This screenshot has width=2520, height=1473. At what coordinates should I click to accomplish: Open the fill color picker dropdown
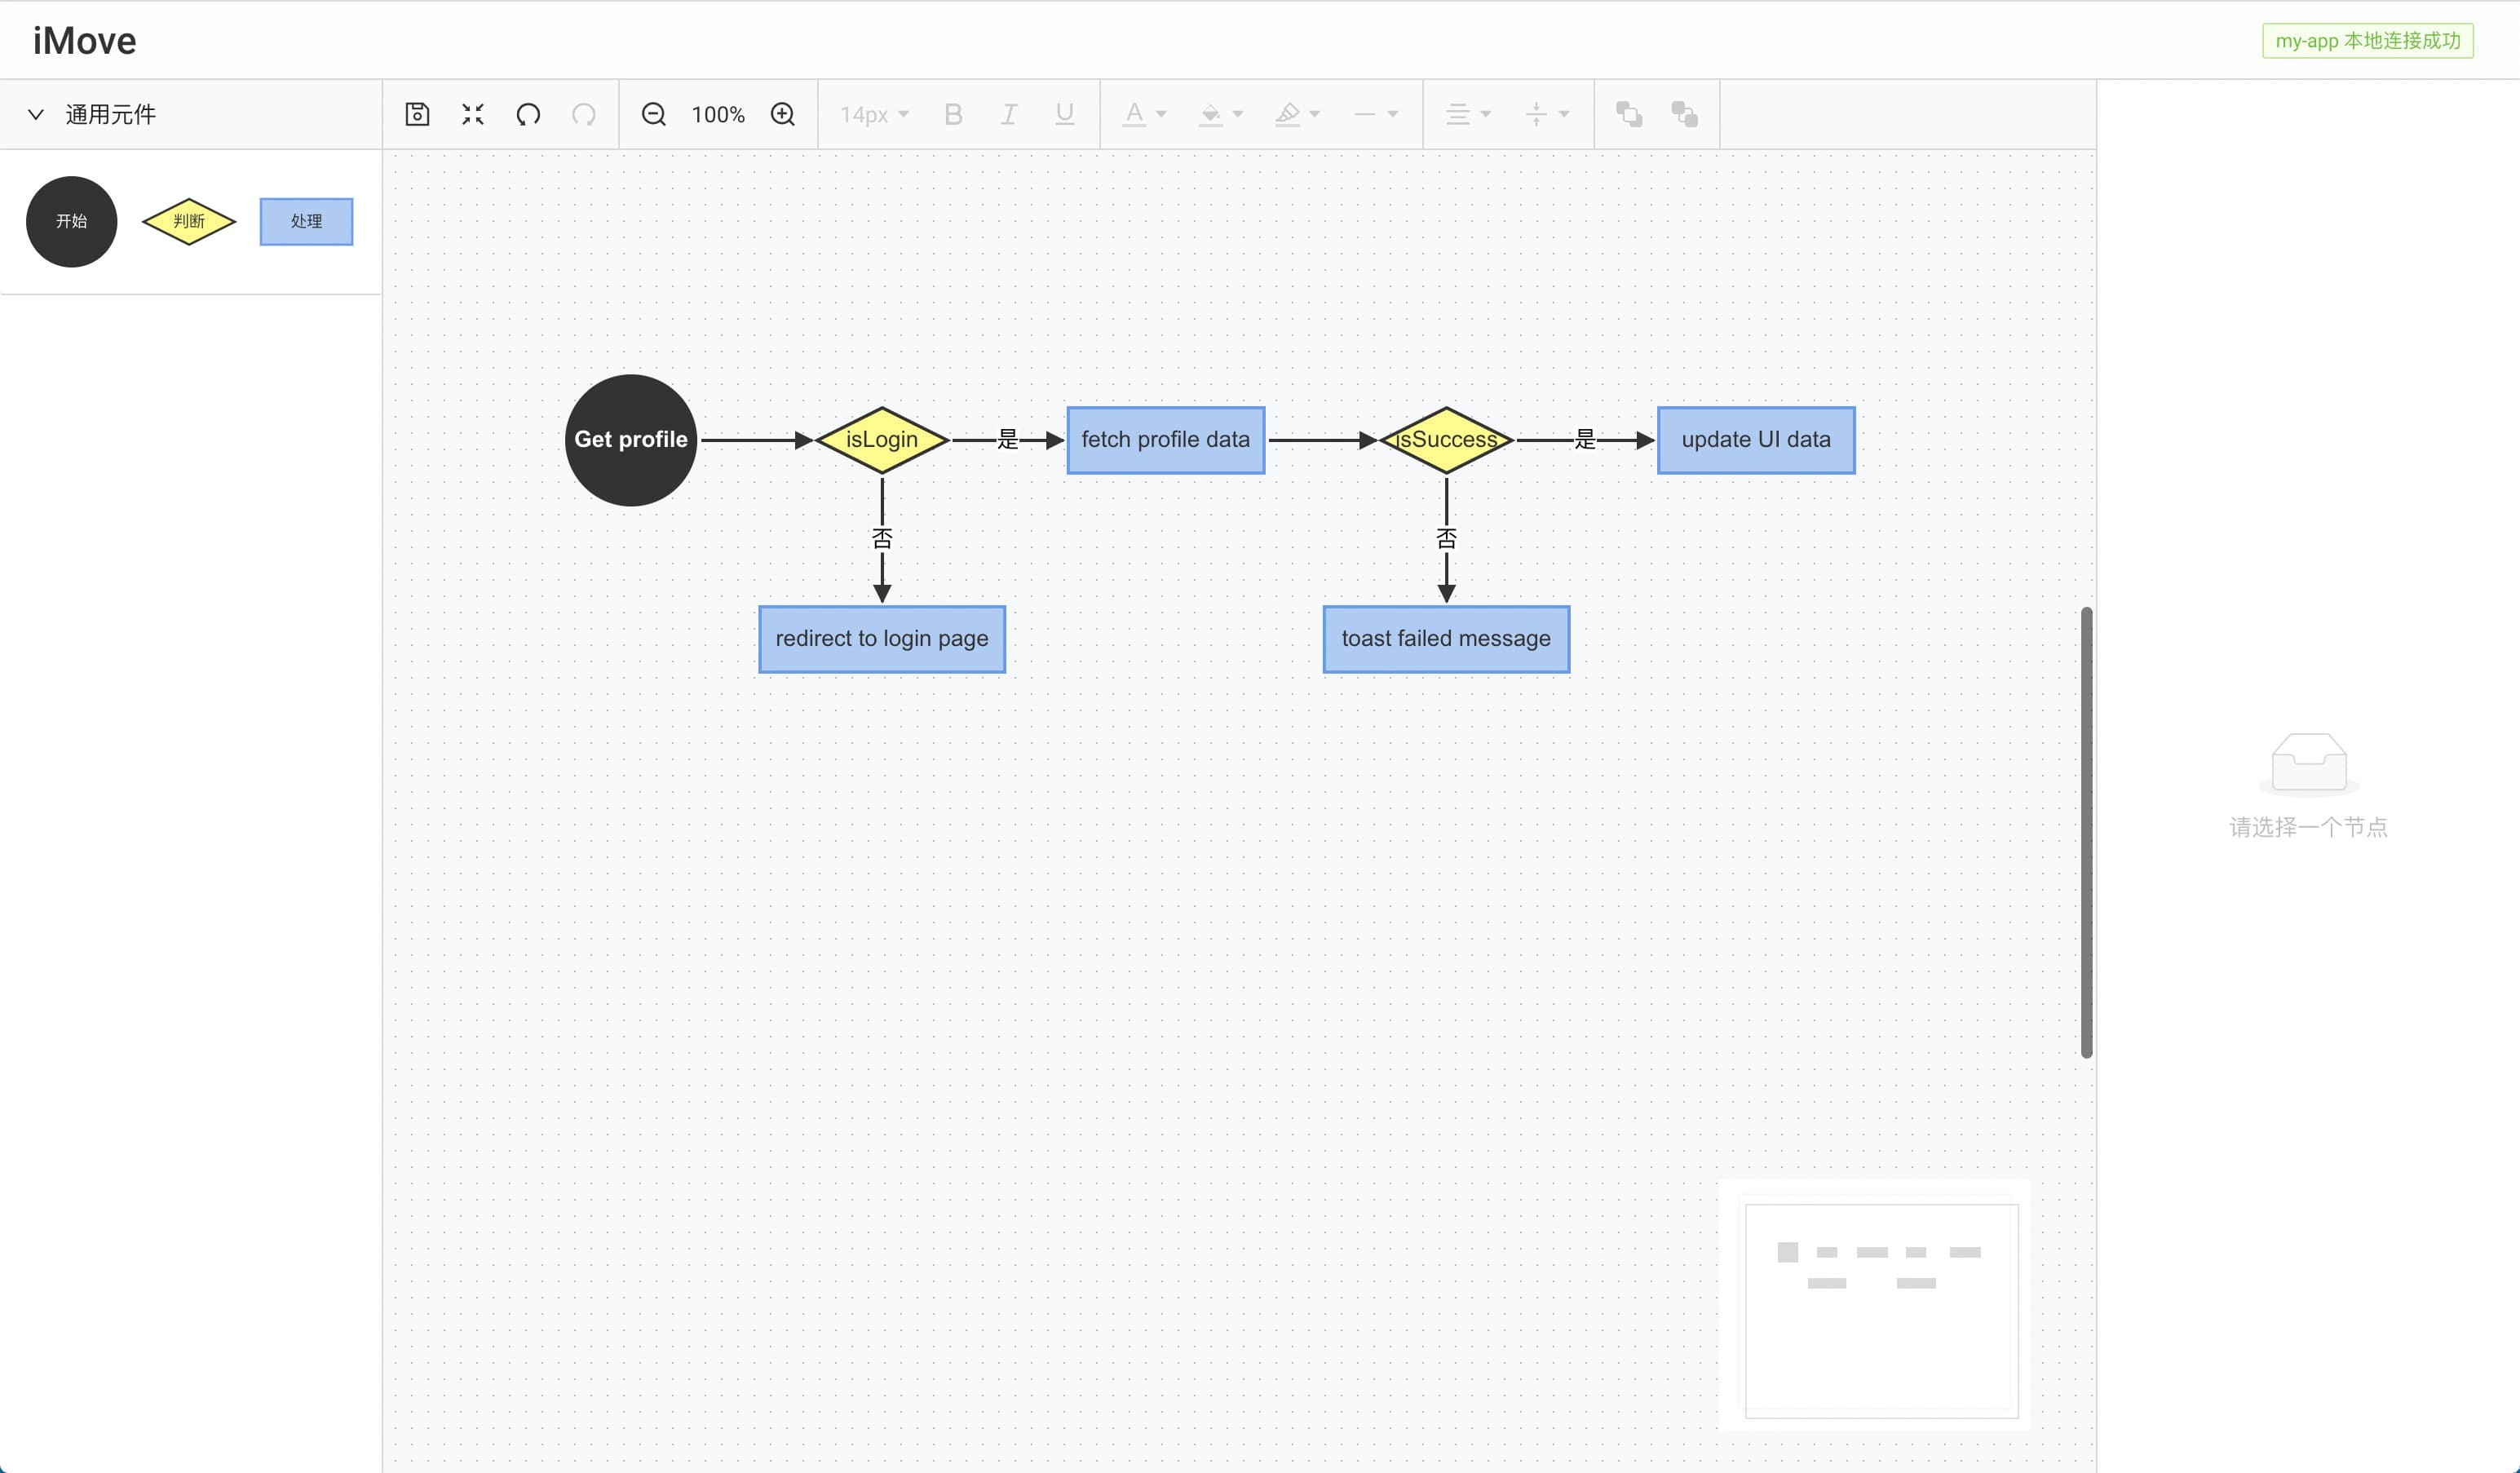pyautogui.click(x=1237, y=114)
